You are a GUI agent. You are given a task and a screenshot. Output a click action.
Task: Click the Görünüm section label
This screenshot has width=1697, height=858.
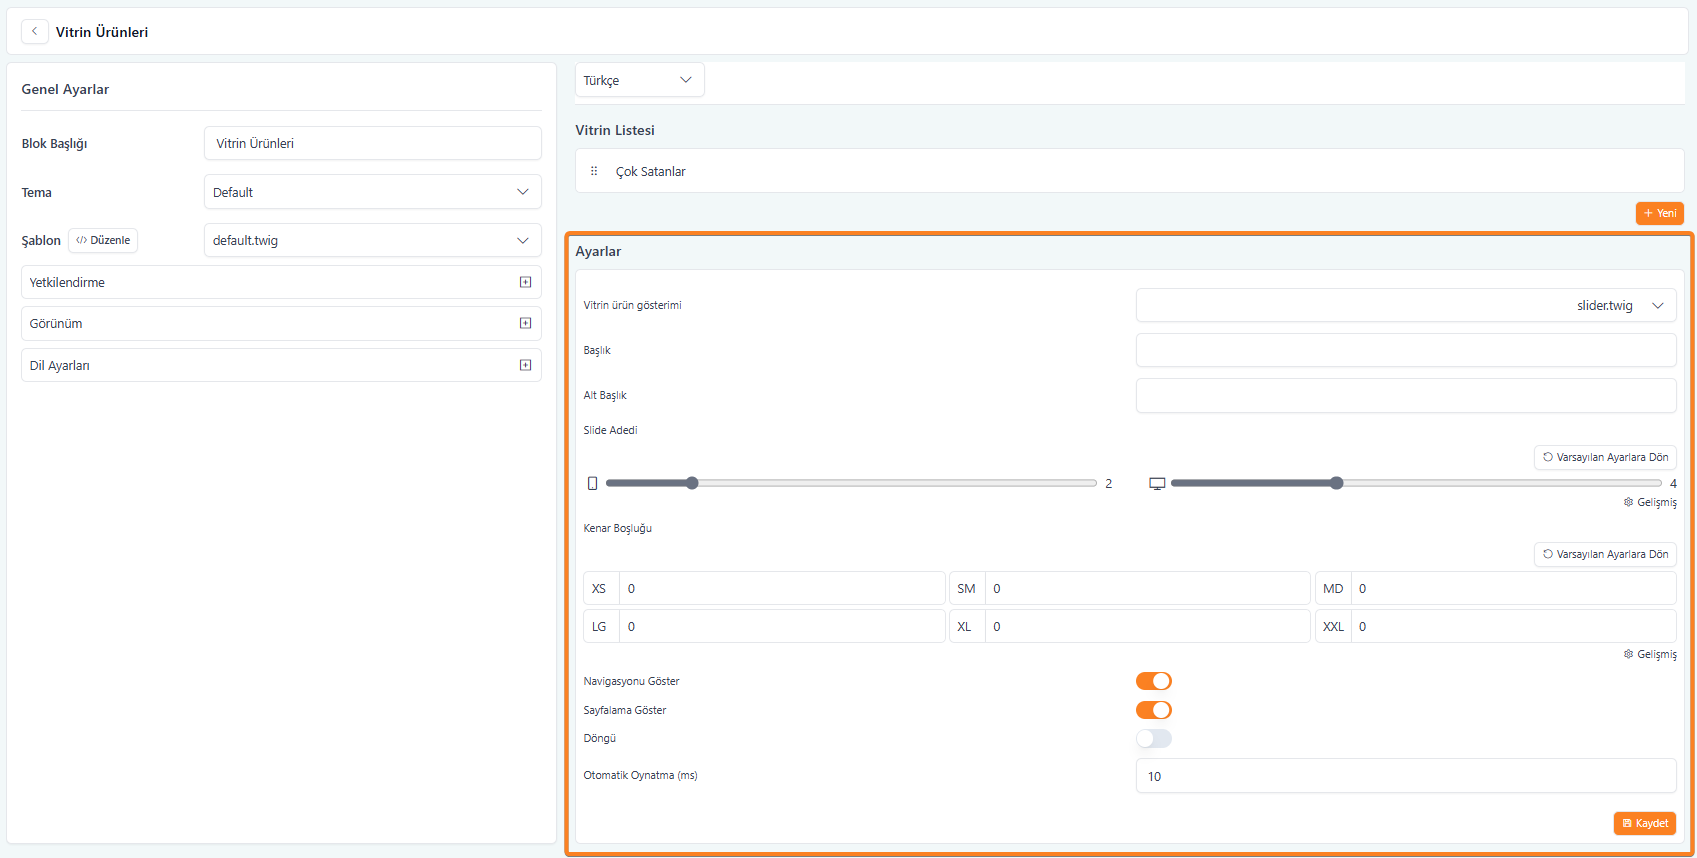click(x=56, y=323)
